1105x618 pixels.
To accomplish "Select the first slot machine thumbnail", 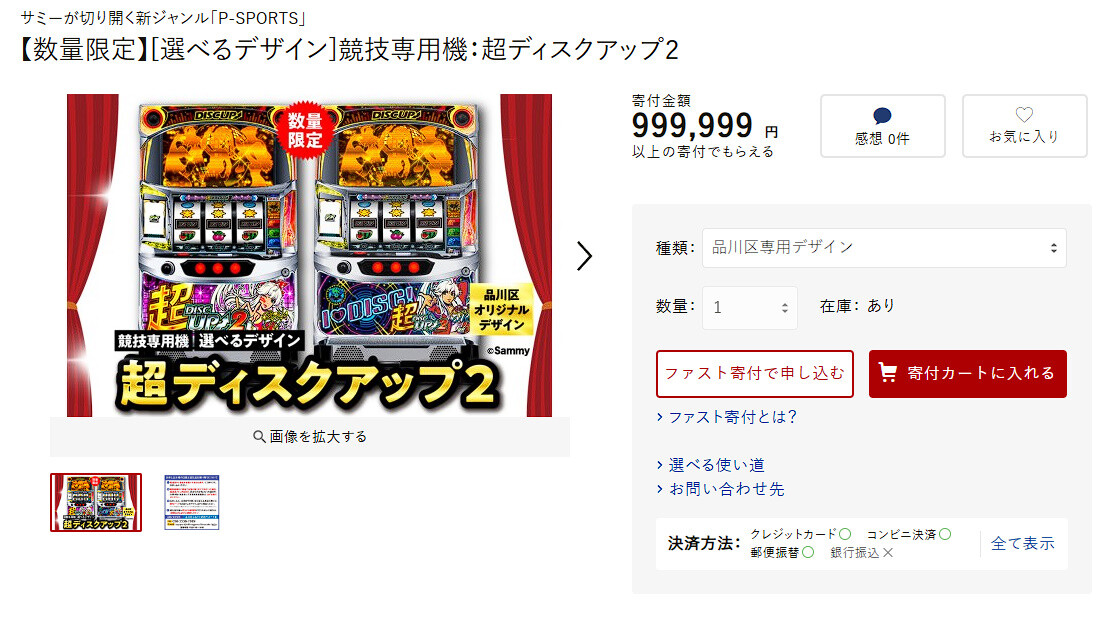I will 96,502.
